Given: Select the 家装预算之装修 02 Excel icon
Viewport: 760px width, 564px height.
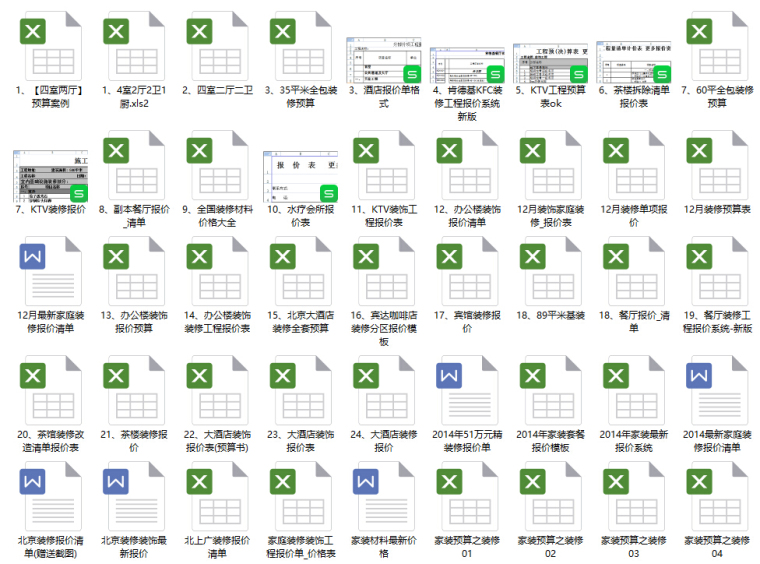Looking at the screenshot, I should click(551, 497).
